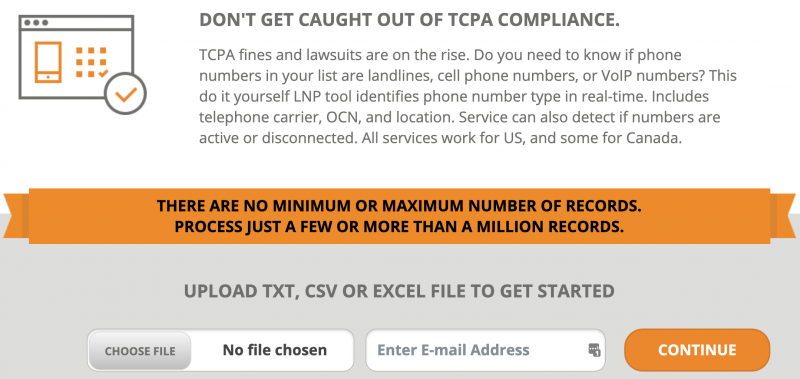
Task: Click the right folded end of orange ribbon
Action: [783, 215]
